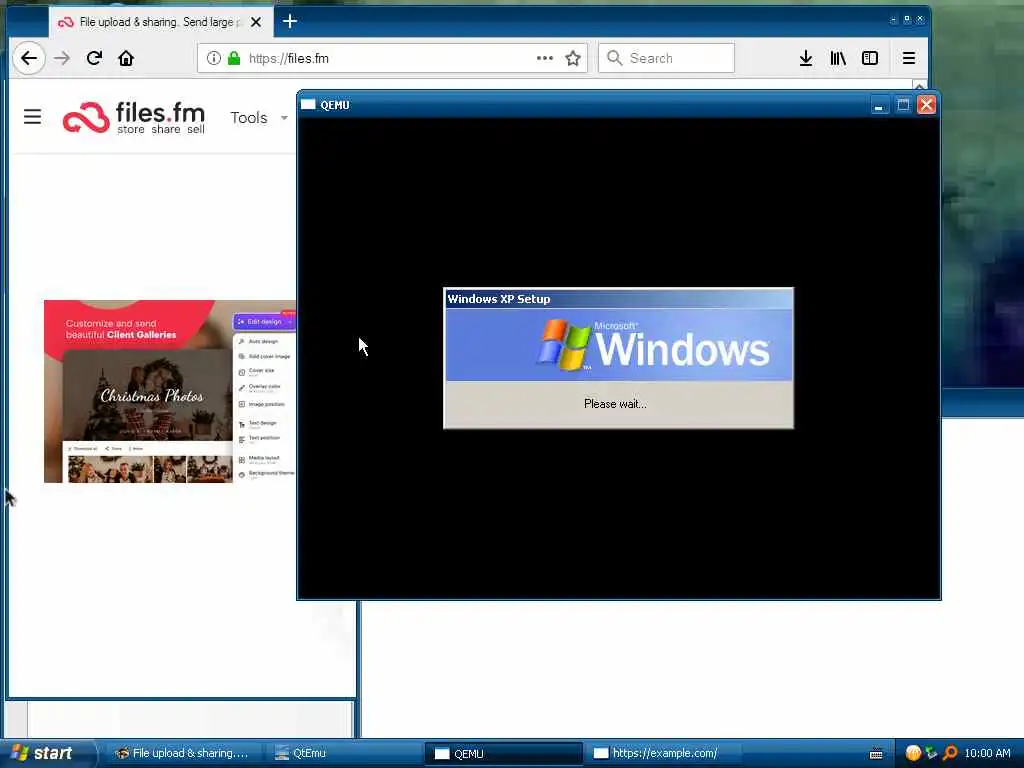Click the forward navigation arrow

click(x=62, y=58)
